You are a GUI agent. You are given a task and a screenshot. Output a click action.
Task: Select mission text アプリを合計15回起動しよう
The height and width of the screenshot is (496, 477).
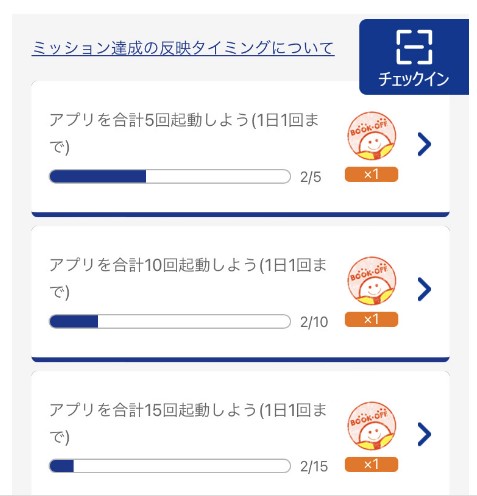coord(153,410)
